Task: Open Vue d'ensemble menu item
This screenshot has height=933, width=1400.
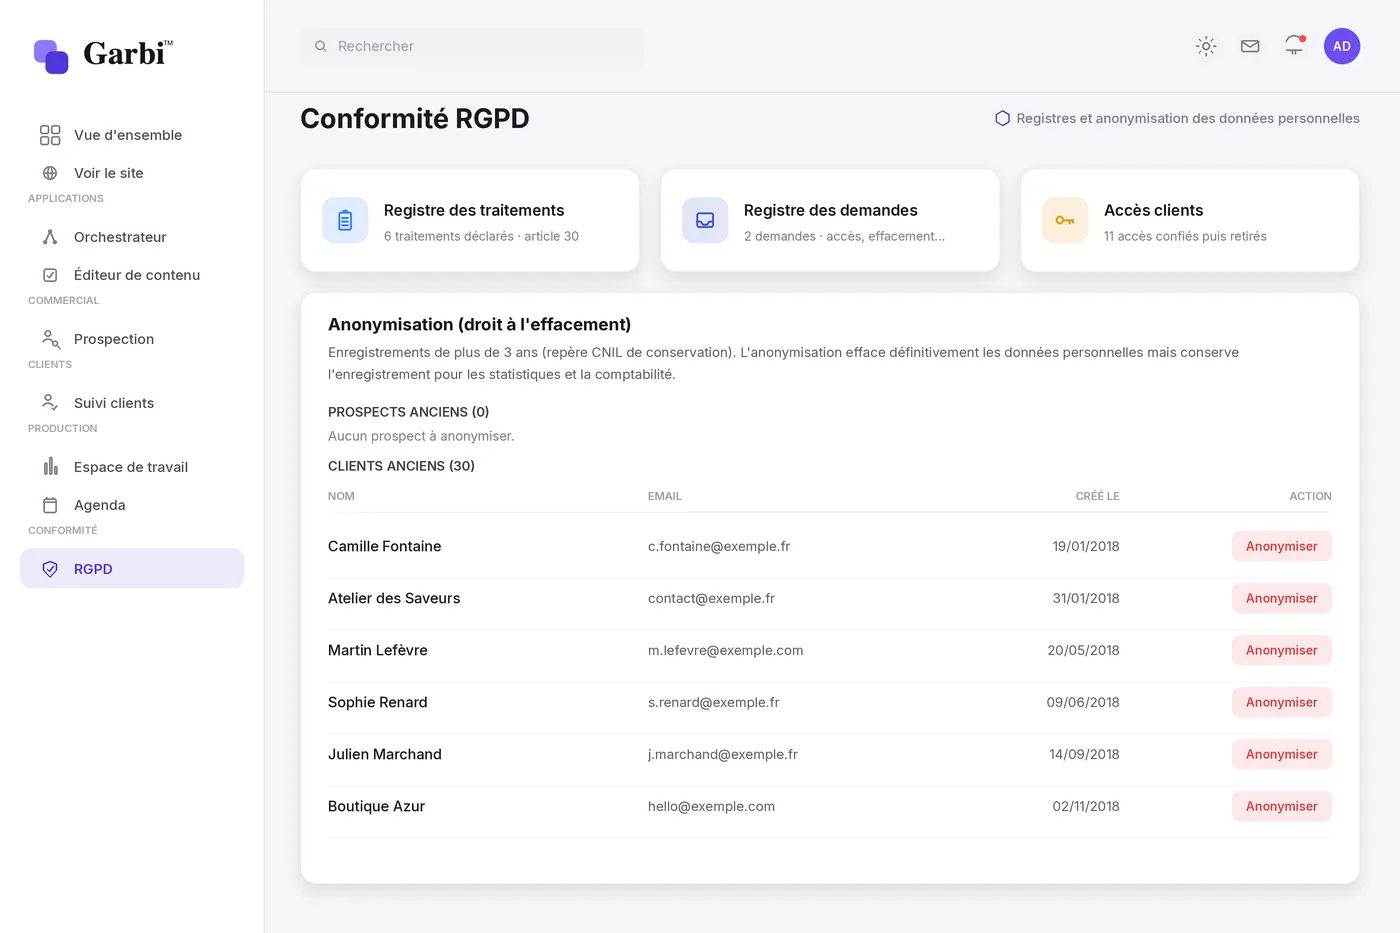Action: pyautogui.click(x=132, y=135)
